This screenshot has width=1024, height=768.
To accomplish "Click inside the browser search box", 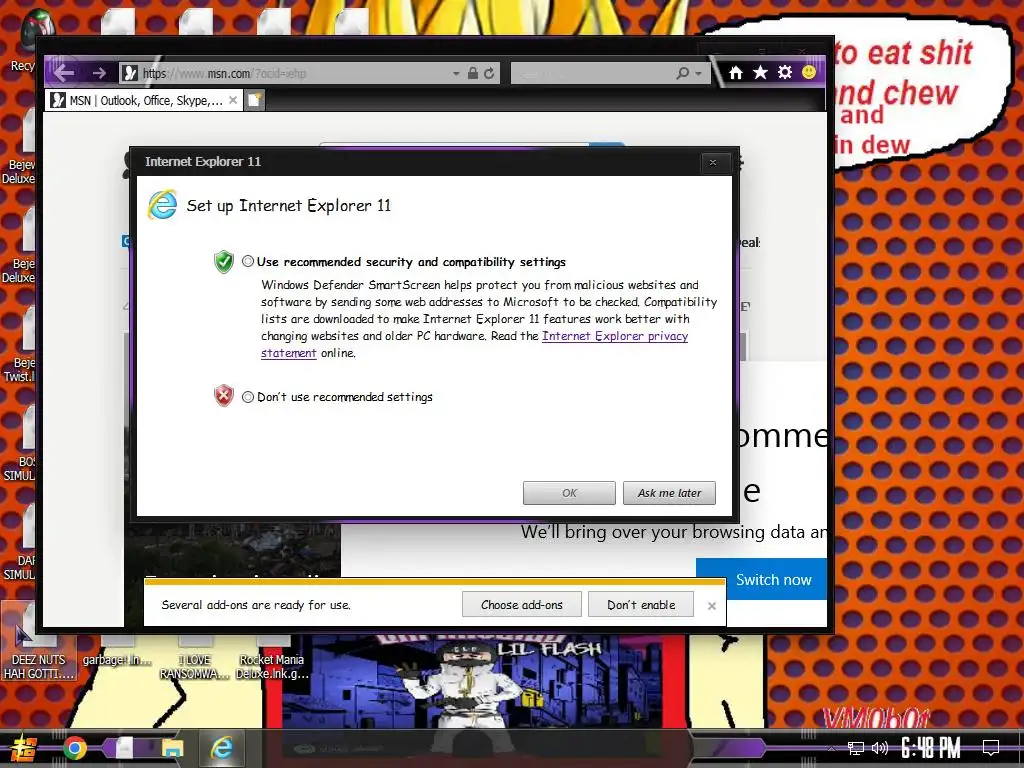I will 593,73.
